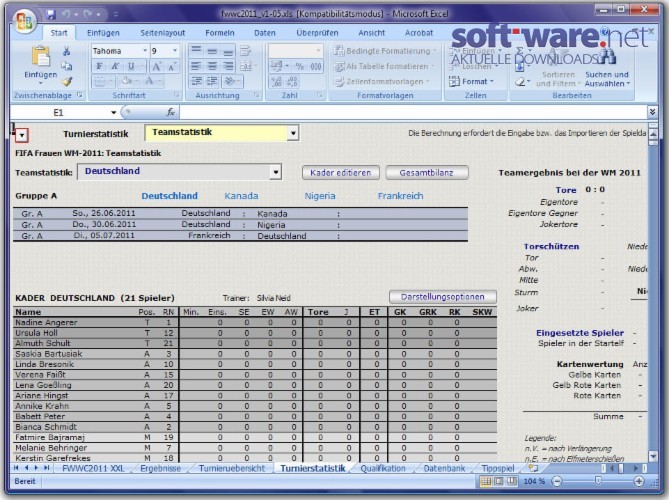Screen dimensions: 669x500
Task: Switch to the Ergebnisse sheet tab
Action: click(x=160, y=468)
